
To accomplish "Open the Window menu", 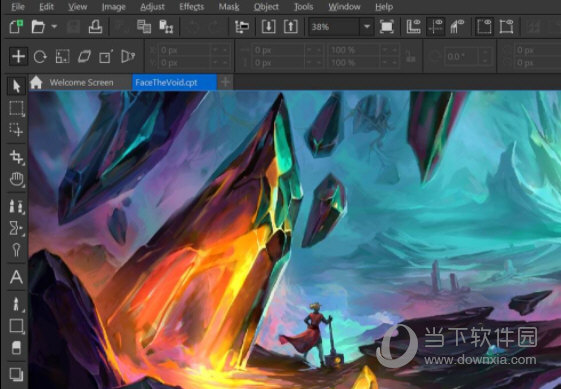I will pyautogui.click(x=345, y=7).
